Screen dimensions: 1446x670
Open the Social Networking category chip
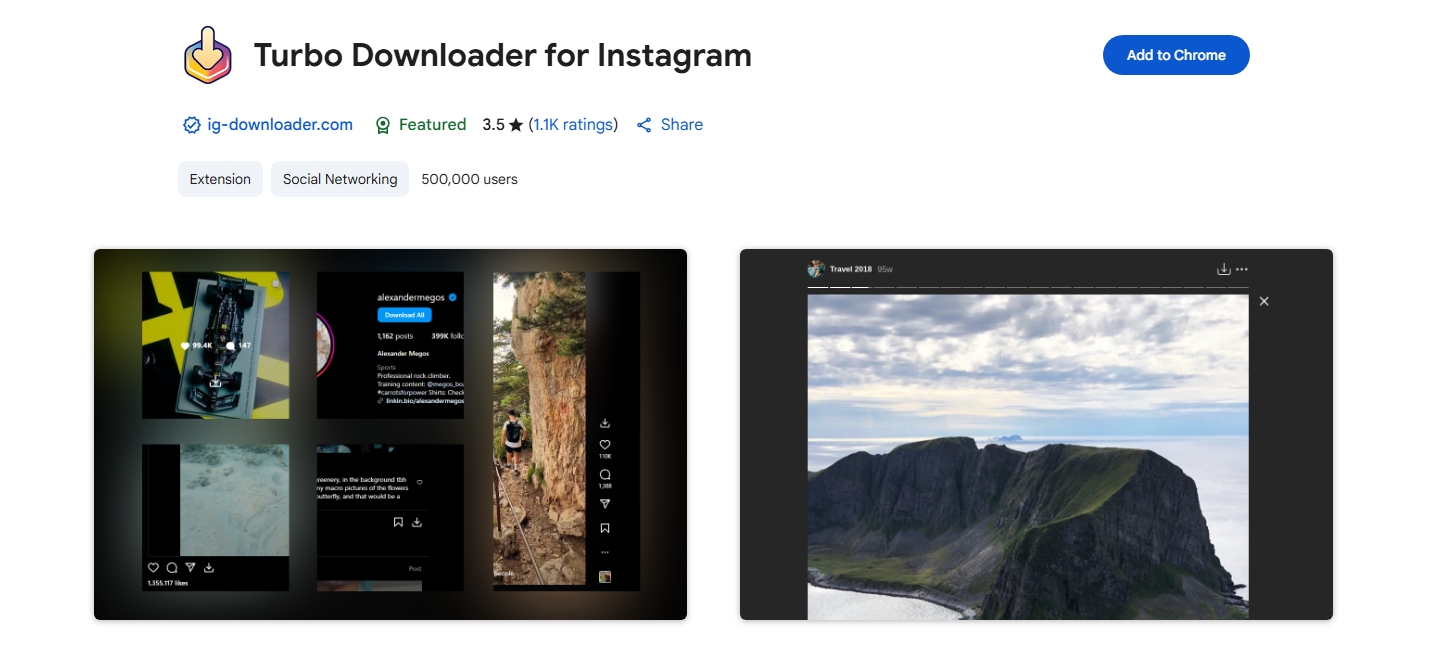coord(340,179)
